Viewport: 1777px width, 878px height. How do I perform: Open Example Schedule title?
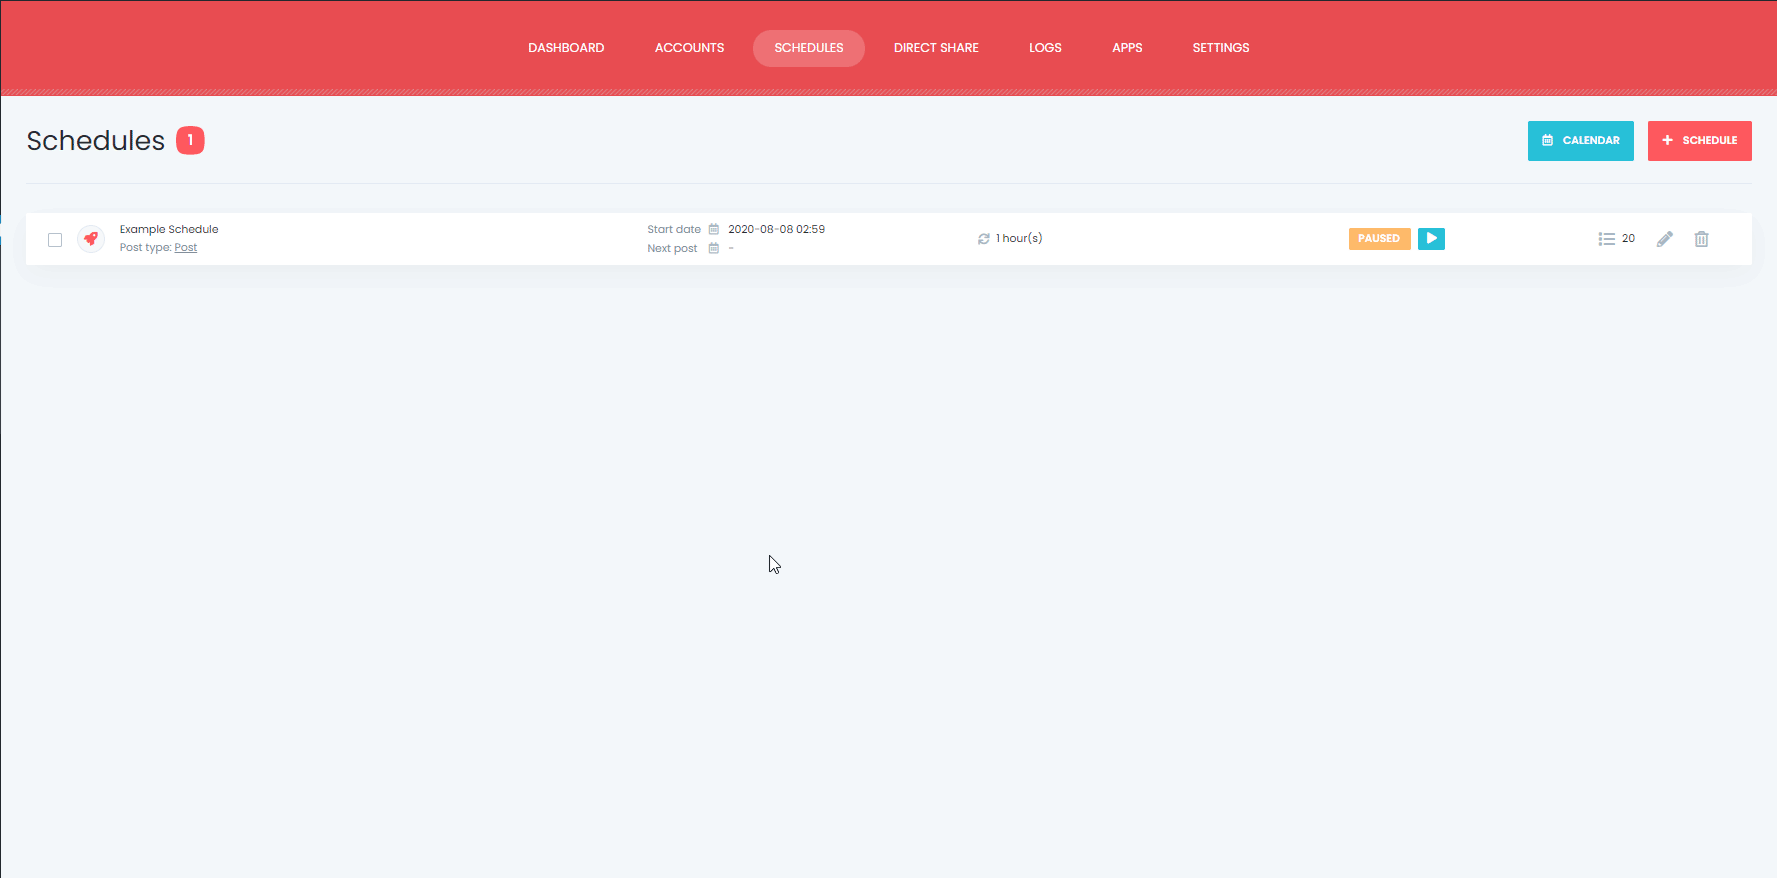point(169,229)
